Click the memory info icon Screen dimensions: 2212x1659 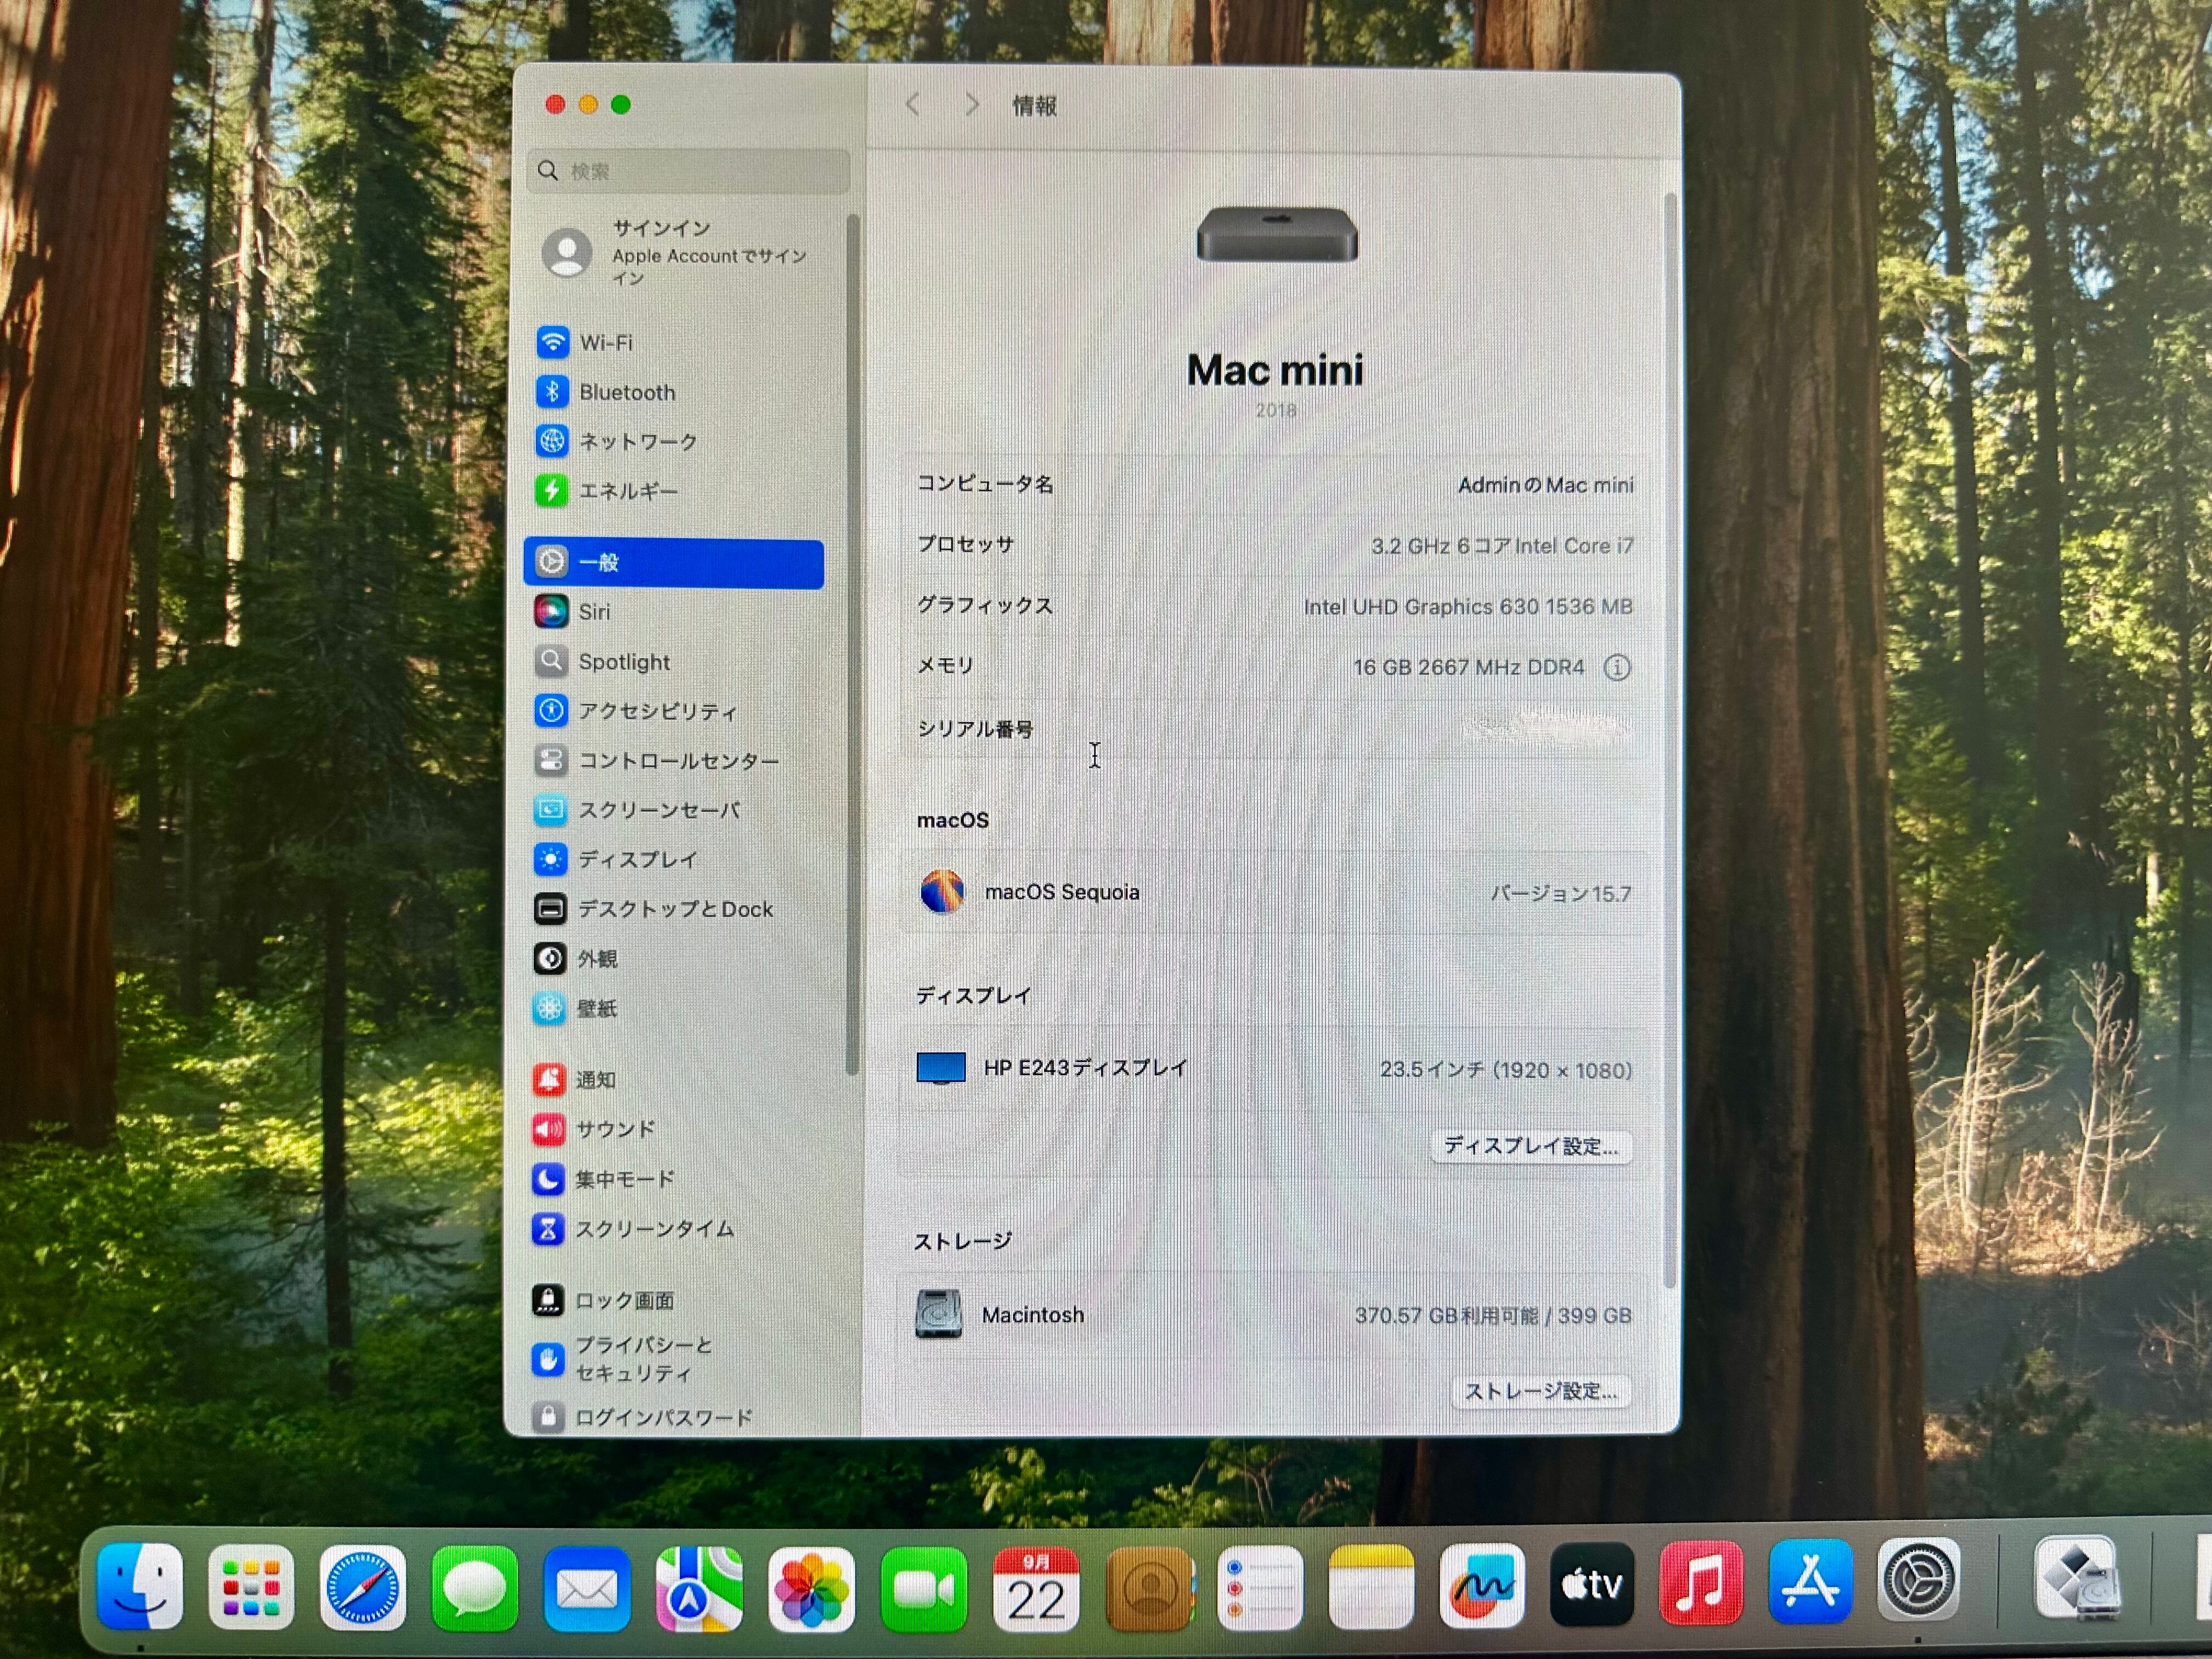pyautogui.click(x=1616, y=668)
